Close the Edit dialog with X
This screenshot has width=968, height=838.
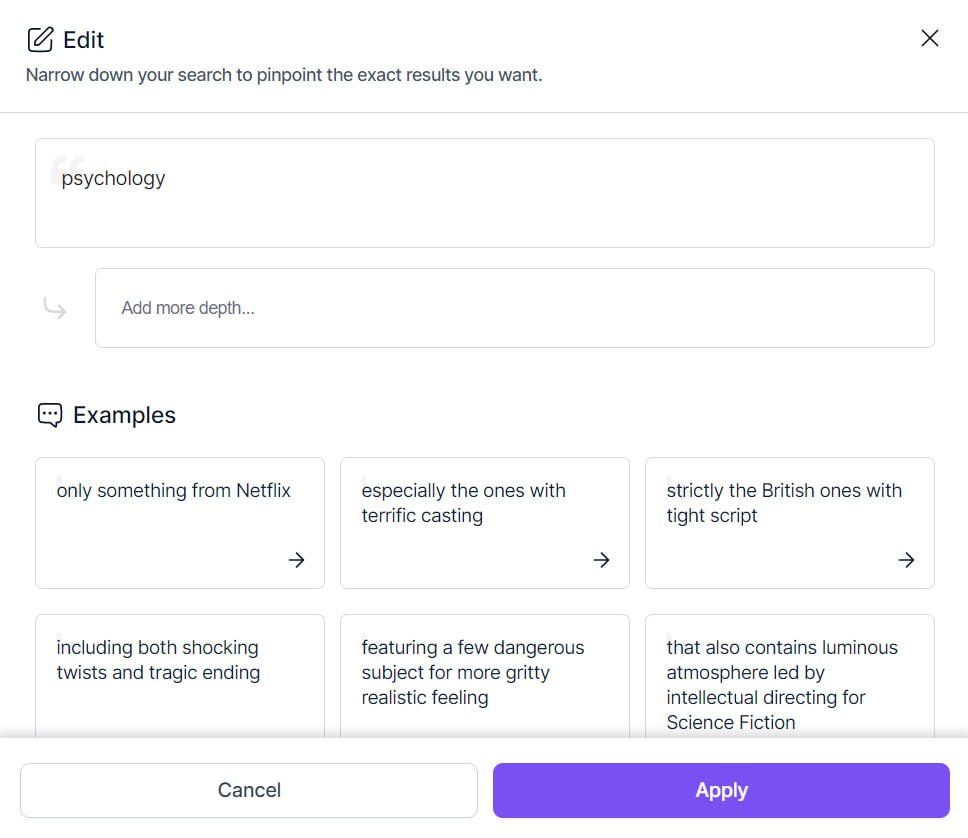(930, 38)
